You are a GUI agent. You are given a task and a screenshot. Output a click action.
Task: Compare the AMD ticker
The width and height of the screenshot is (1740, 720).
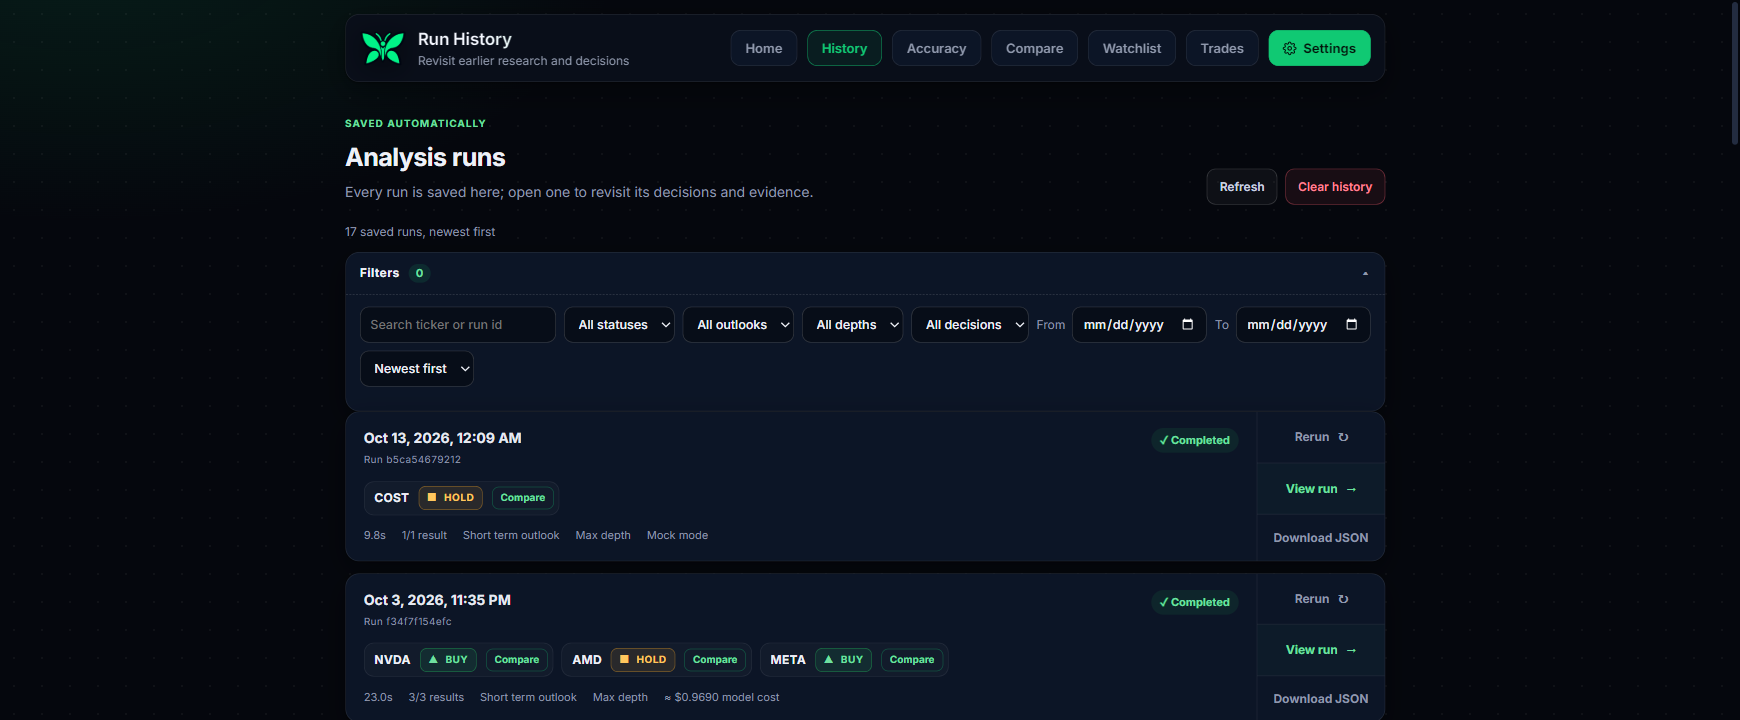click(715, 660)
